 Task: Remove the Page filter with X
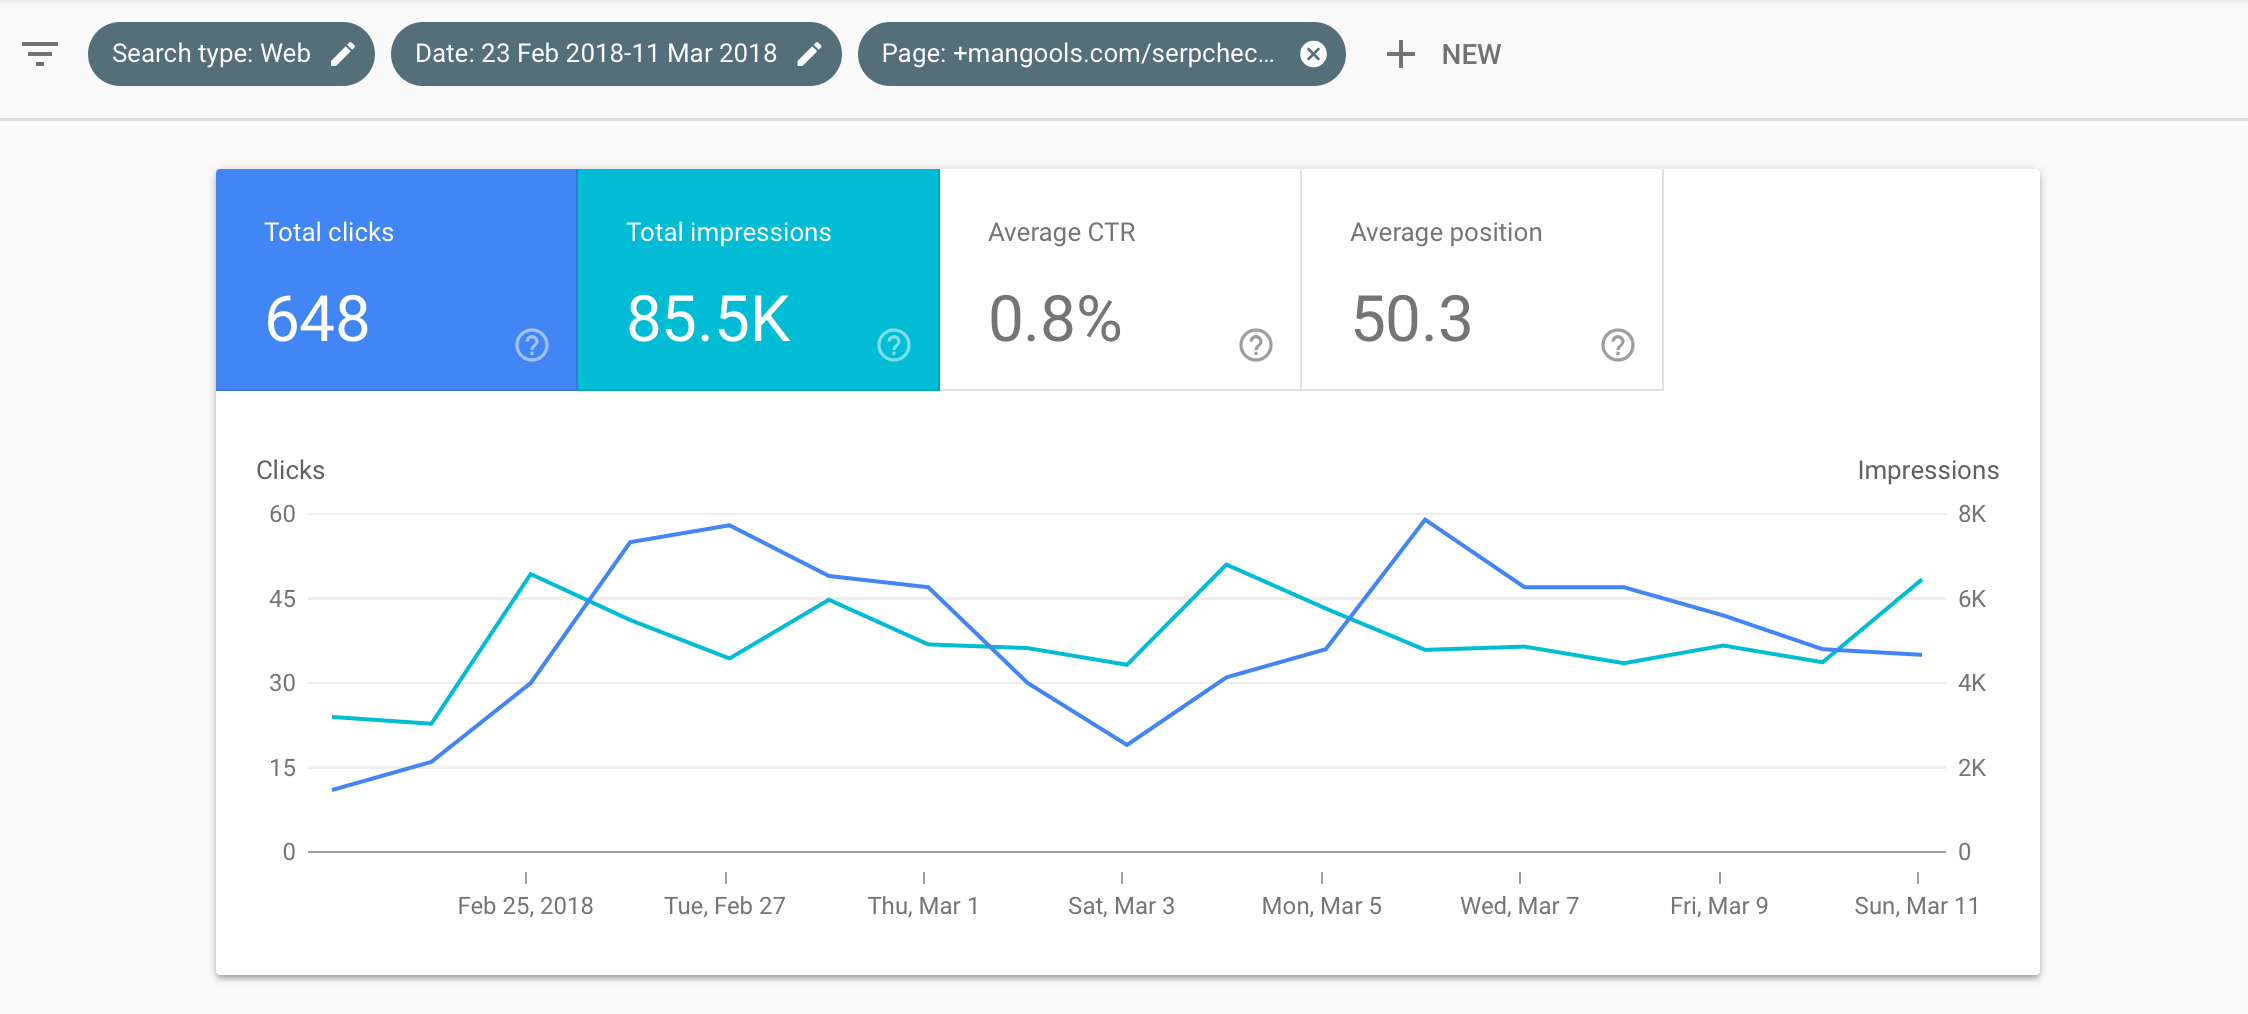[x=1313, y=54]
